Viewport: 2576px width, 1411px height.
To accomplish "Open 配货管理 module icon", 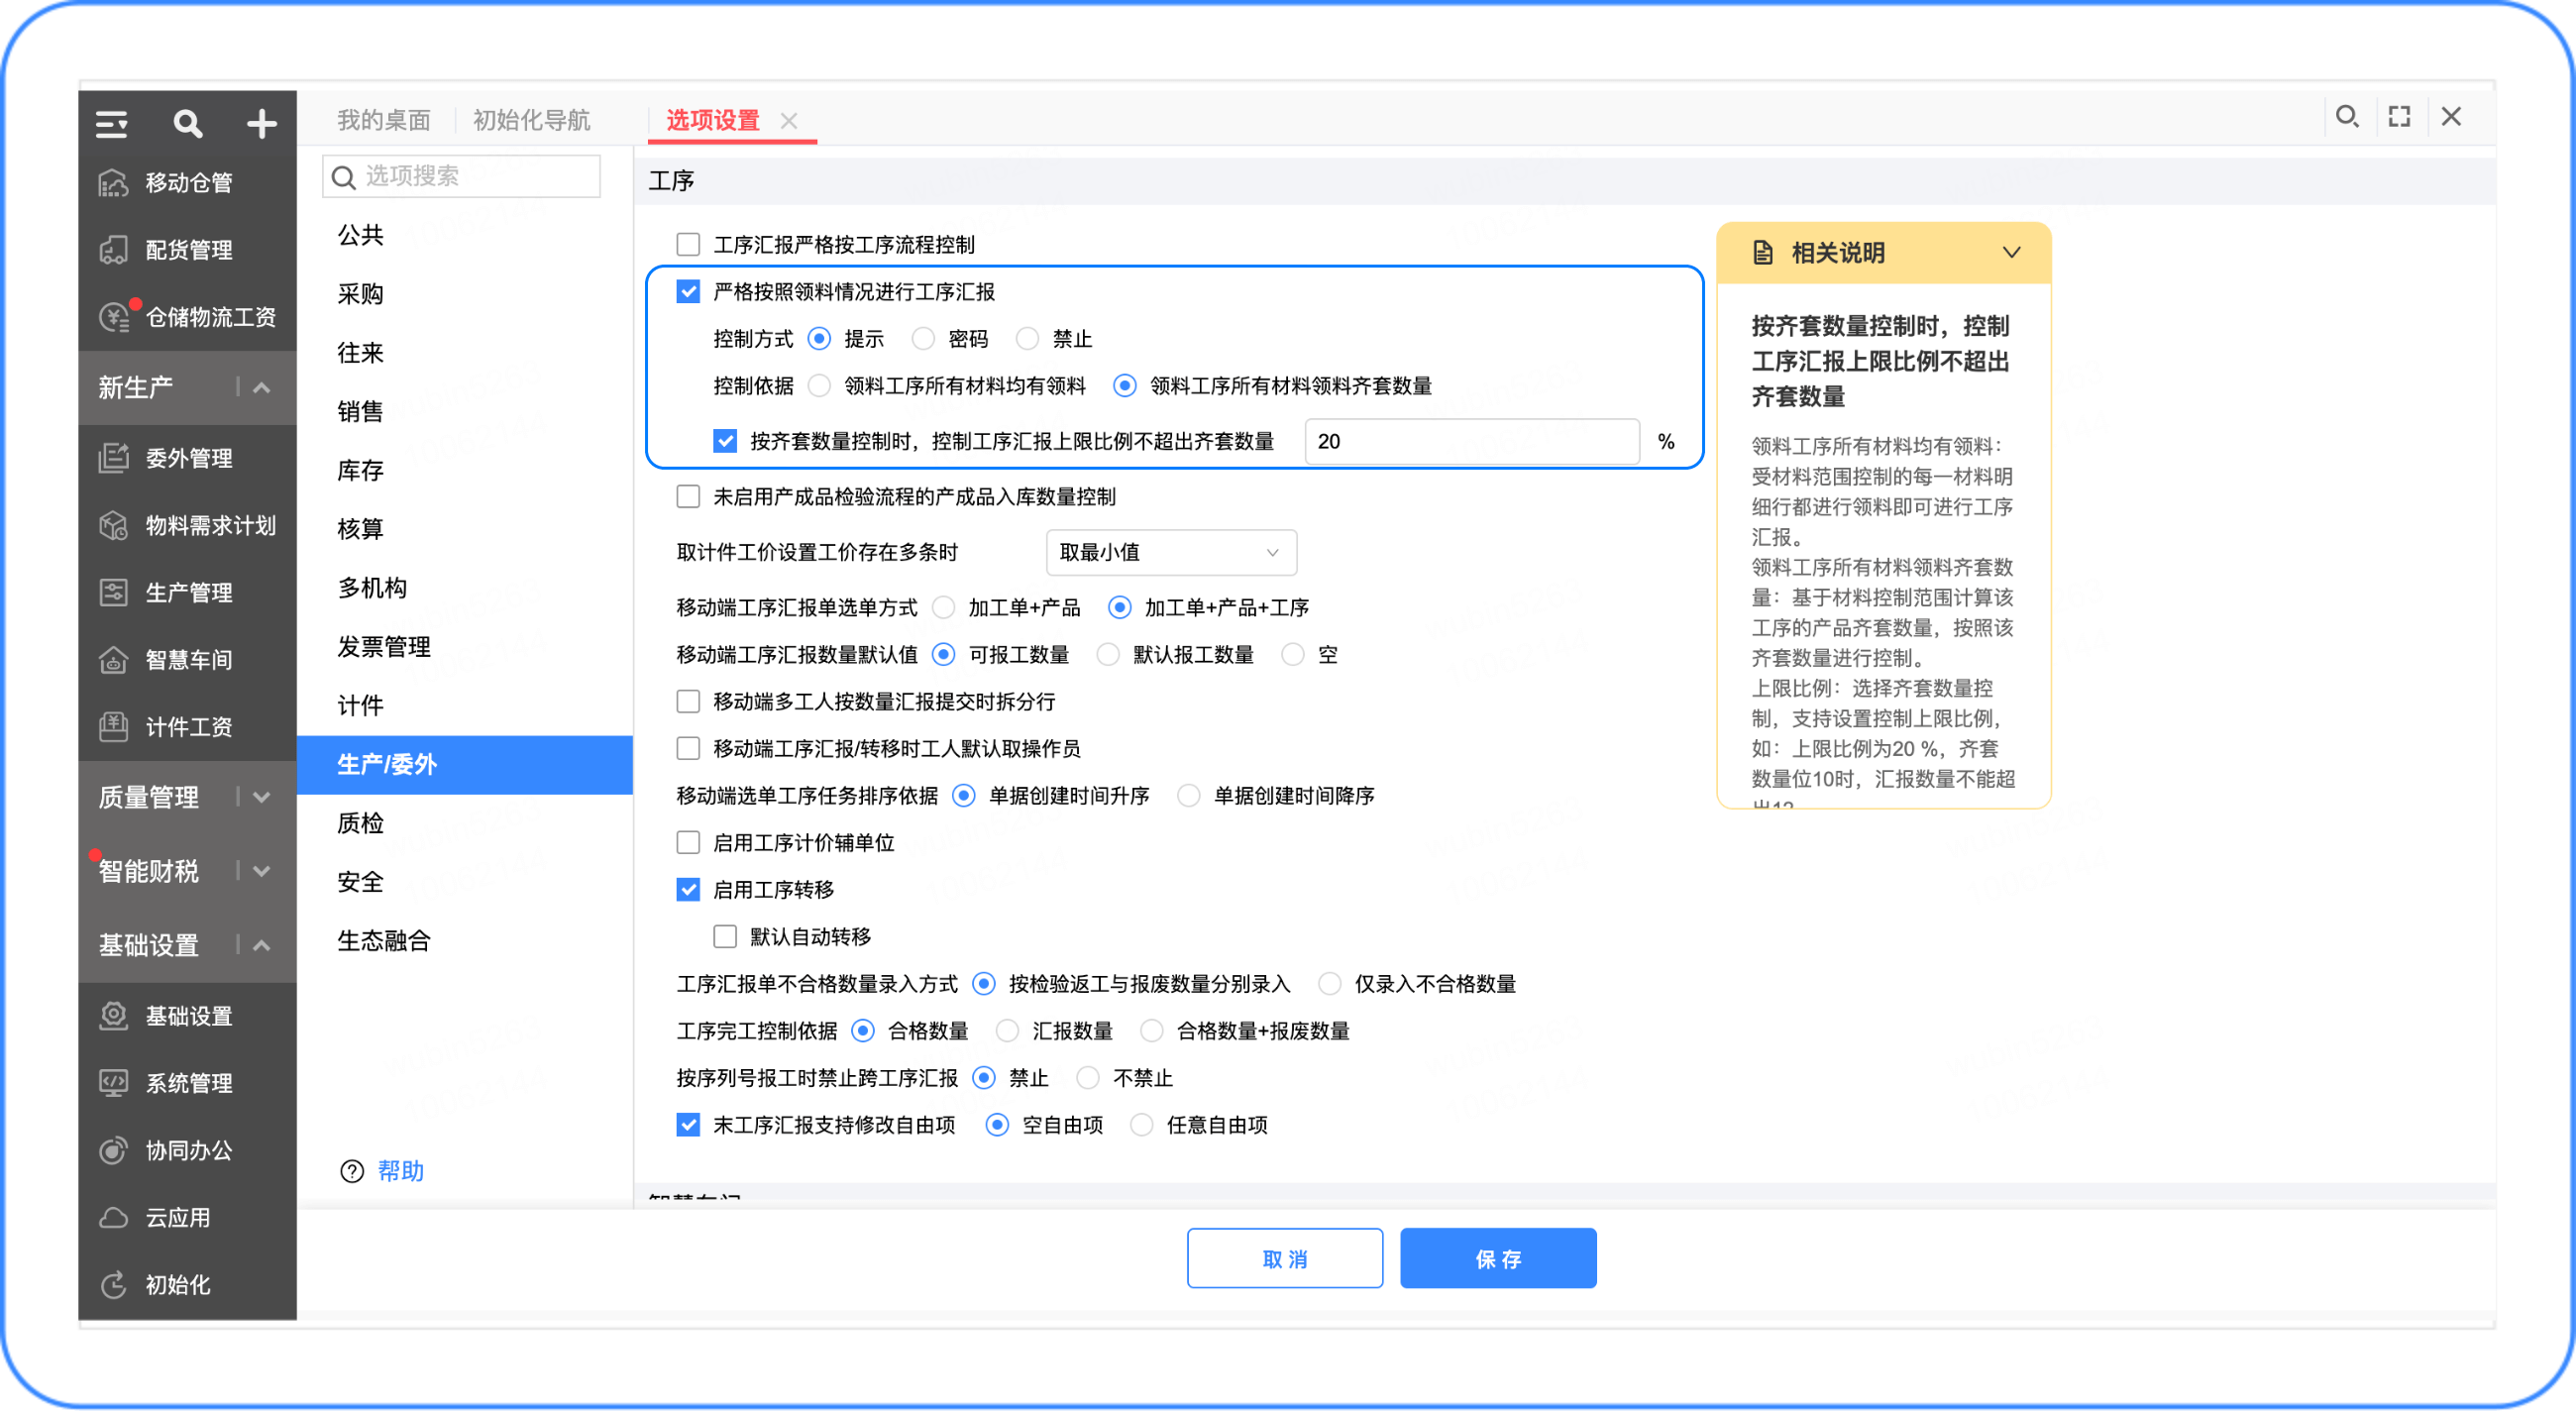I will (114, 250).
